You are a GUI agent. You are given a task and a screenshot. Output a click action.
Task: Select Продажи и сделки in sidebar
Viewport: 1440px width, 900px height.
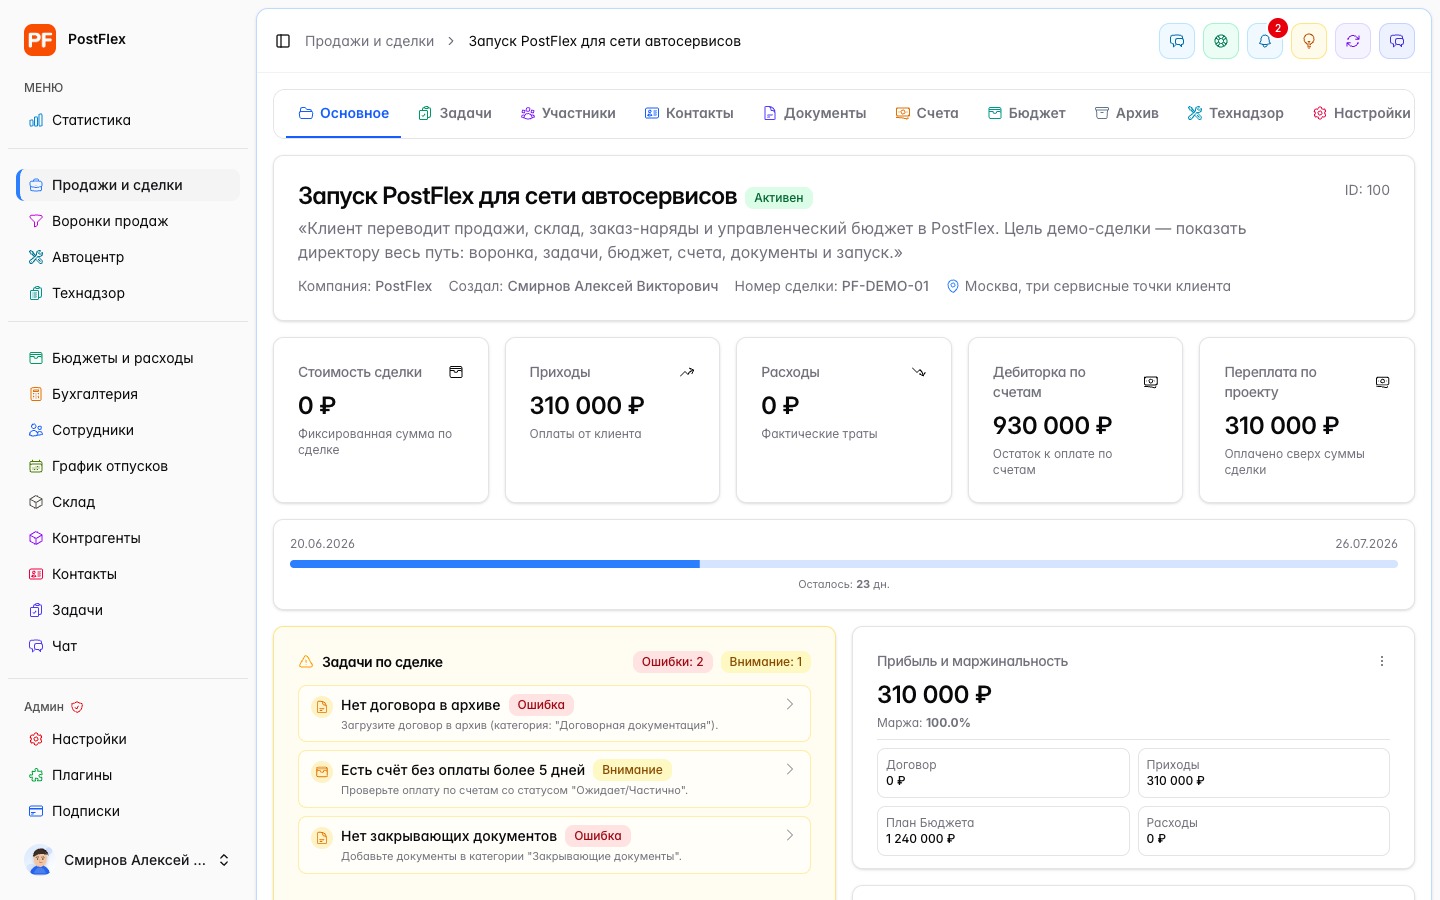(x=128, y=185)
